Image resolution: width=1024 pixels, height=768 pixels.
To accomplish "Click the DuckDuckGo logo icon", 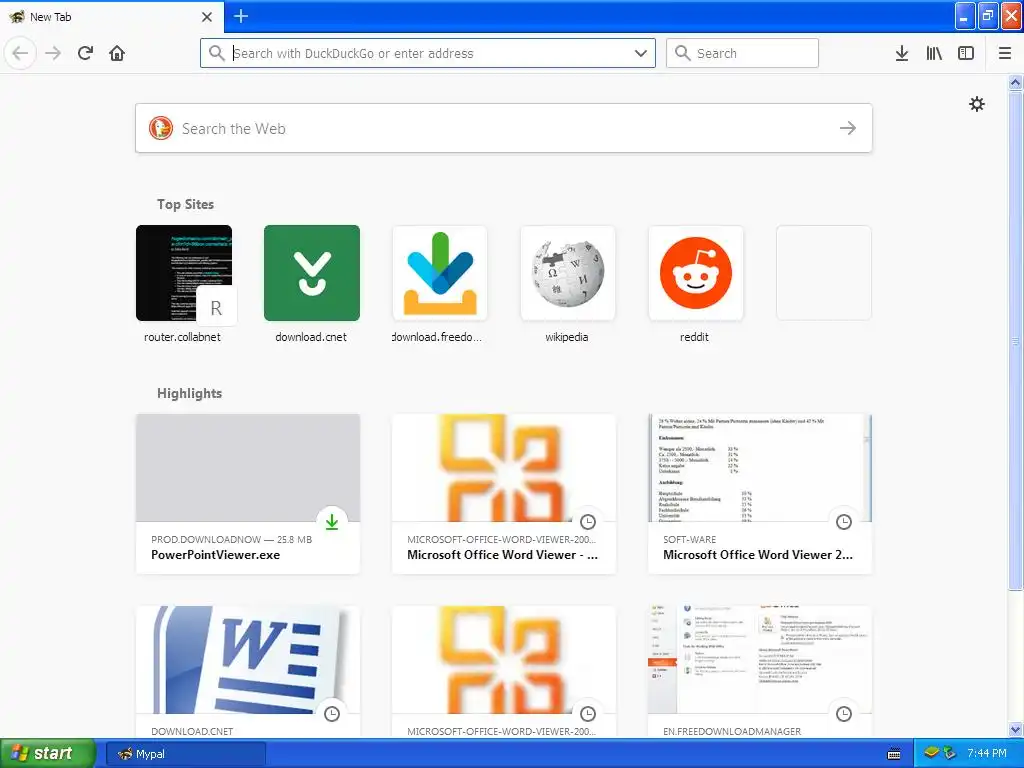I will point(161,128).
